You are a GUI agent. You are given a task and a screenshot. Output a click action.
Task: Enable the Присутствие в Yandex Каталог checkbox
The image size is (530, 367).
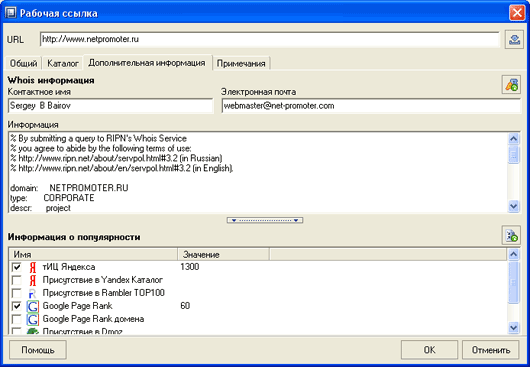tap(16, 280)
